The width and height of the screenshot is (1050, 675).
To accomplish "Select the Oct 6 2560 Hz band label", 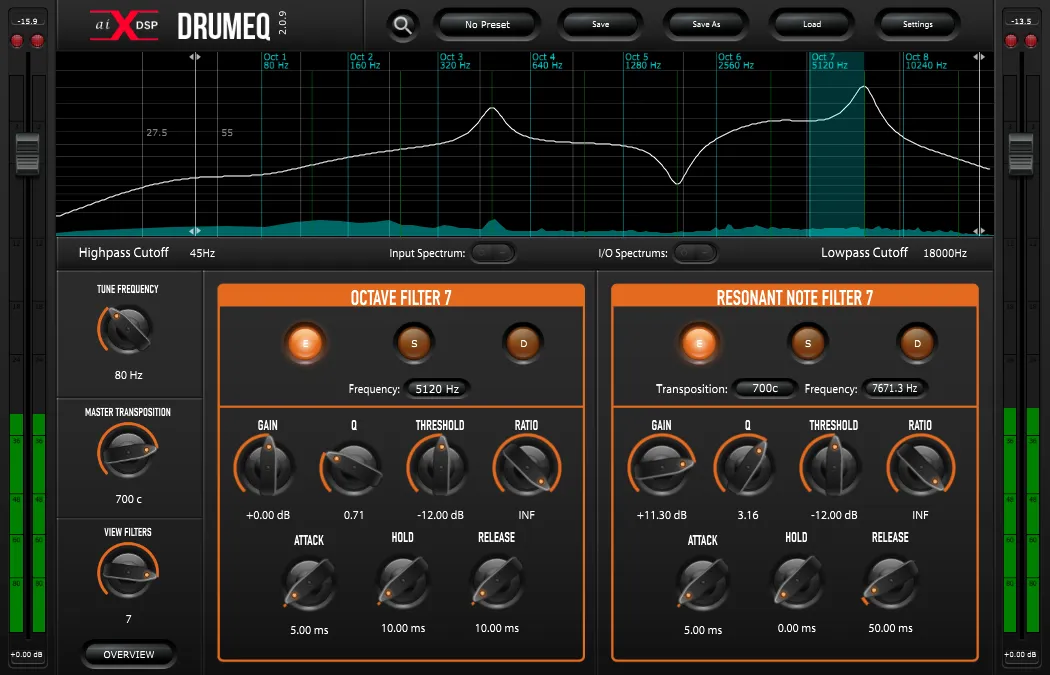I will click(736, 61).
